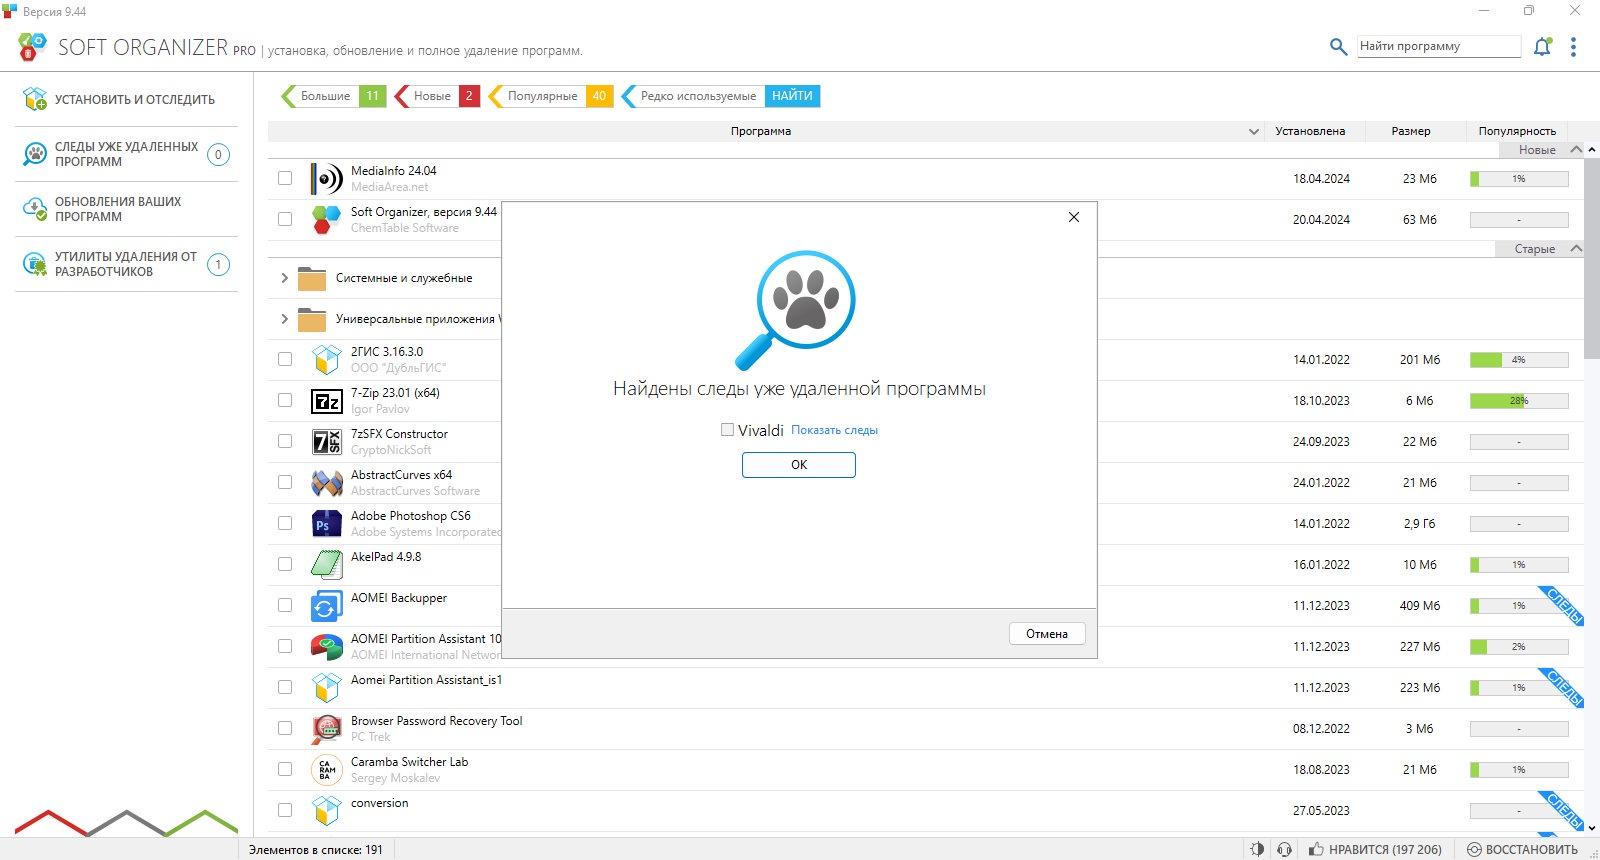Viewport: 1600px width, 860px height.
Task: Sort by the Популярность column header
Action: (x=1517, y=131)
